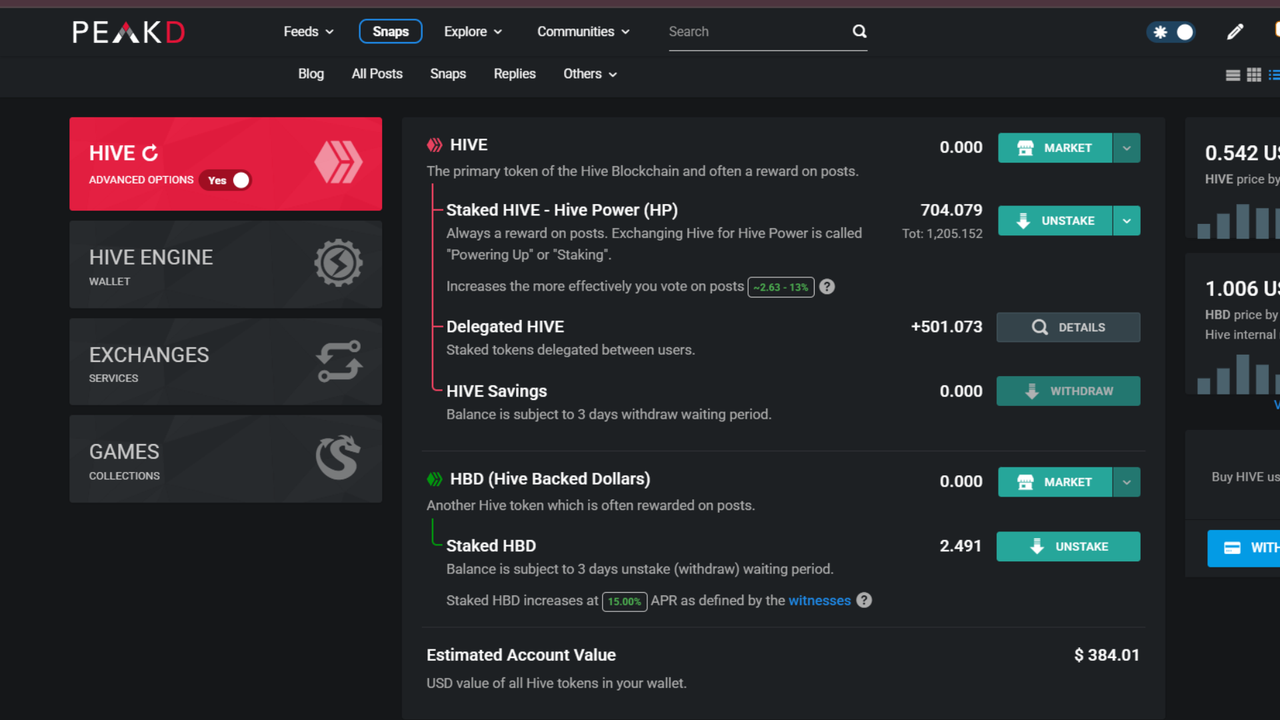Click the Exchanges swap arrows icon
The width and height of the screenshot is (1280, 720).
(x=339, y=361)
